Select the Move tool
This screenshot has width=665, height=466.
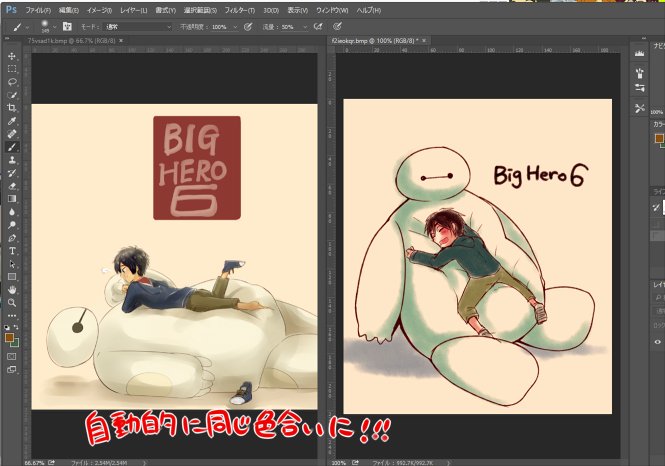pyautogui.click(x=12, y=56)
